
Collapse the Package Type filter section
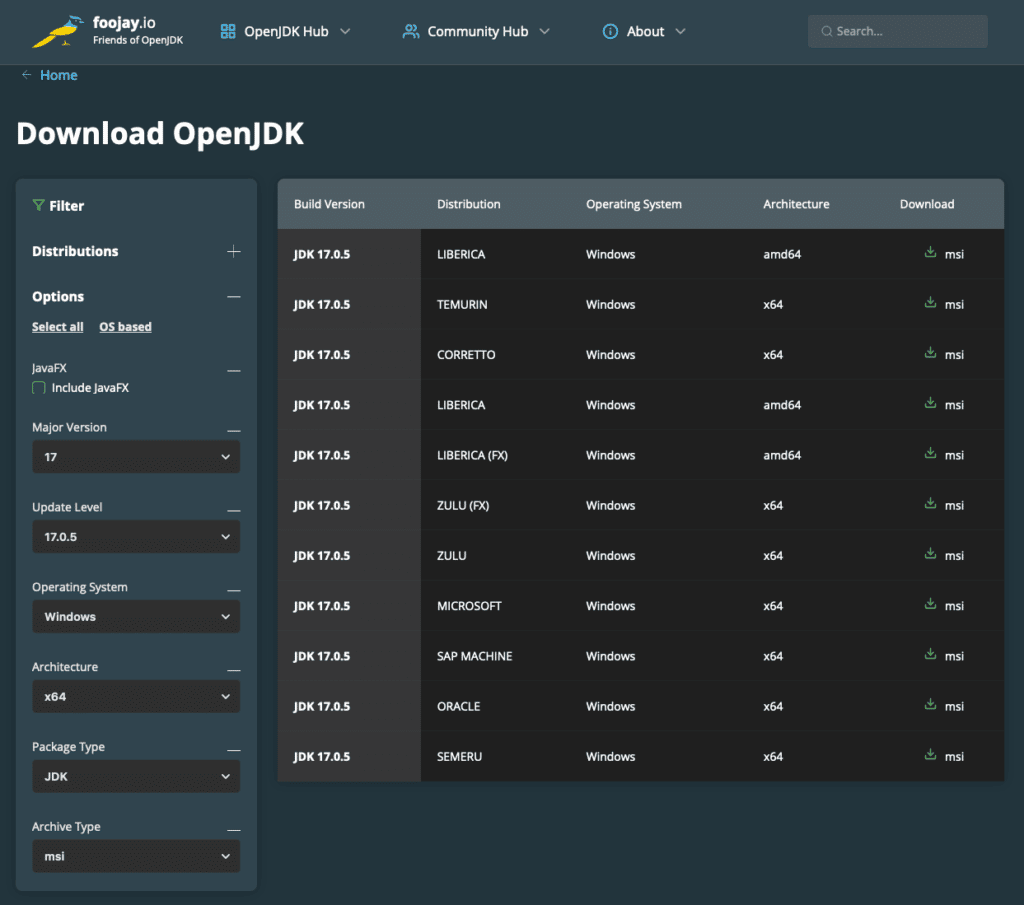234,750
